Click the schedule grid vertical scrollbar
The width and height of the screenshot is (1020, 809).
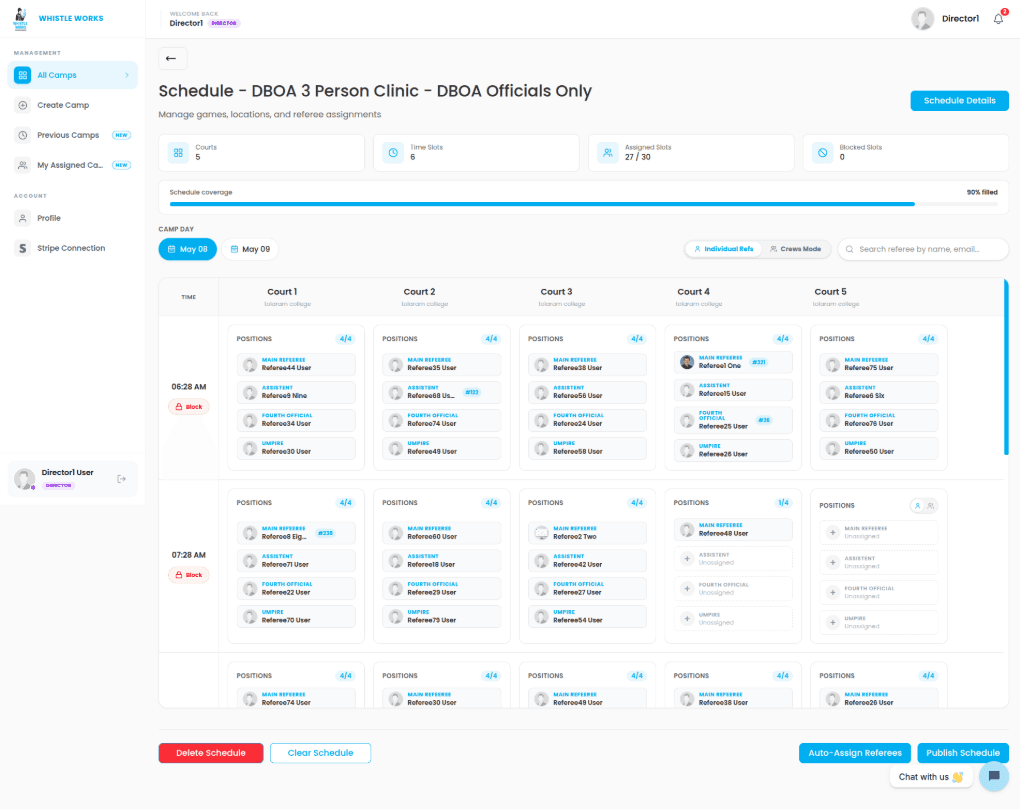coord(1006,367)
